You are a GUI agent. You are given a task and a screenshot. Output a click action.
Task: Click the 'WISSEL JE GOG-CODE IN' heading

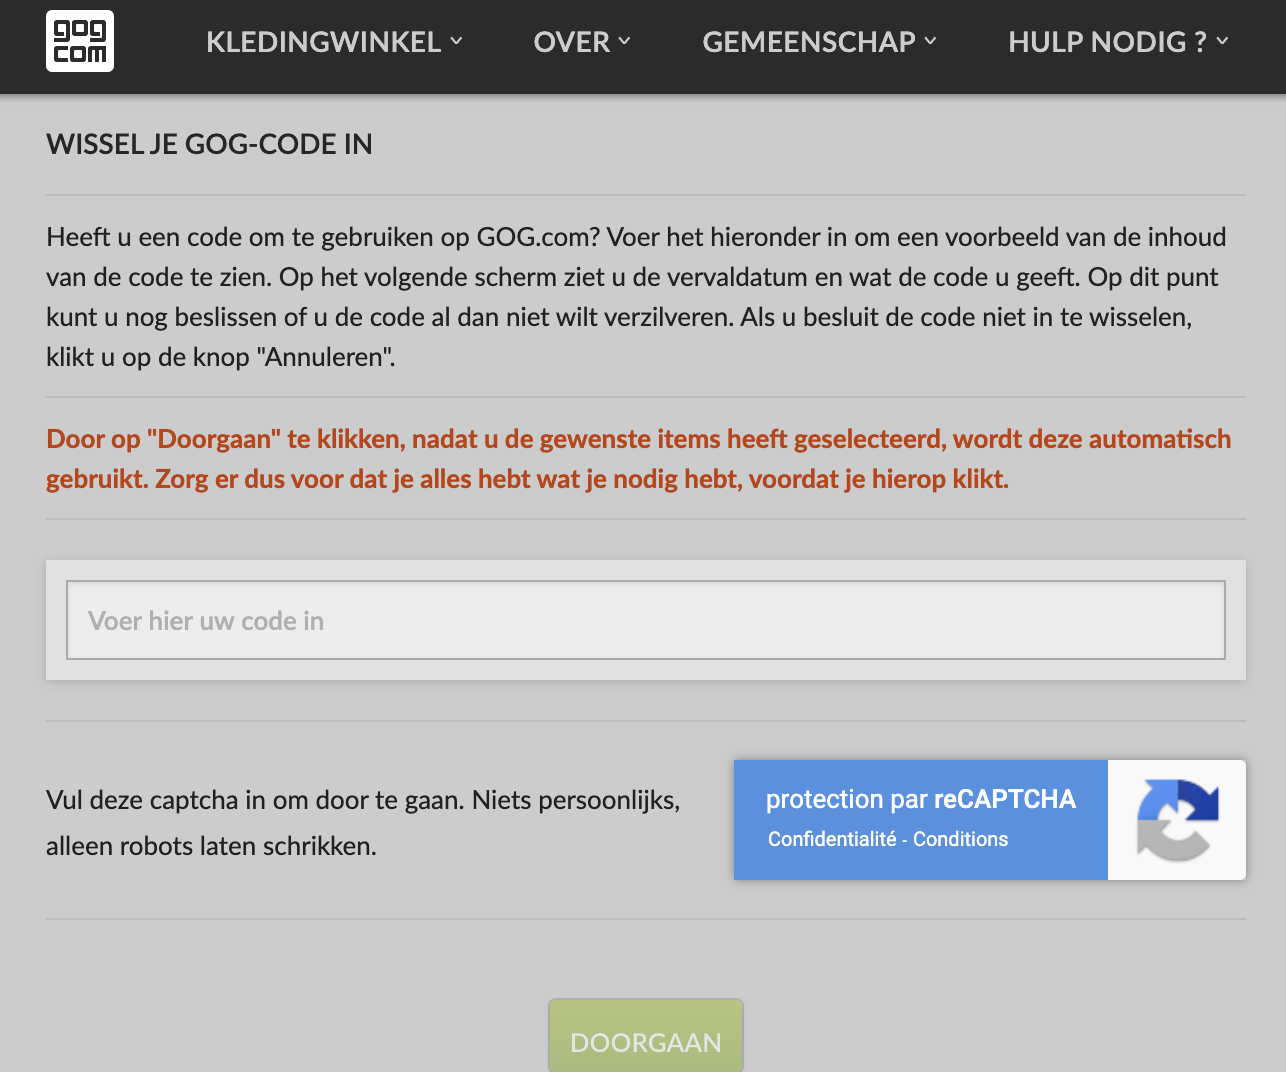209,144
